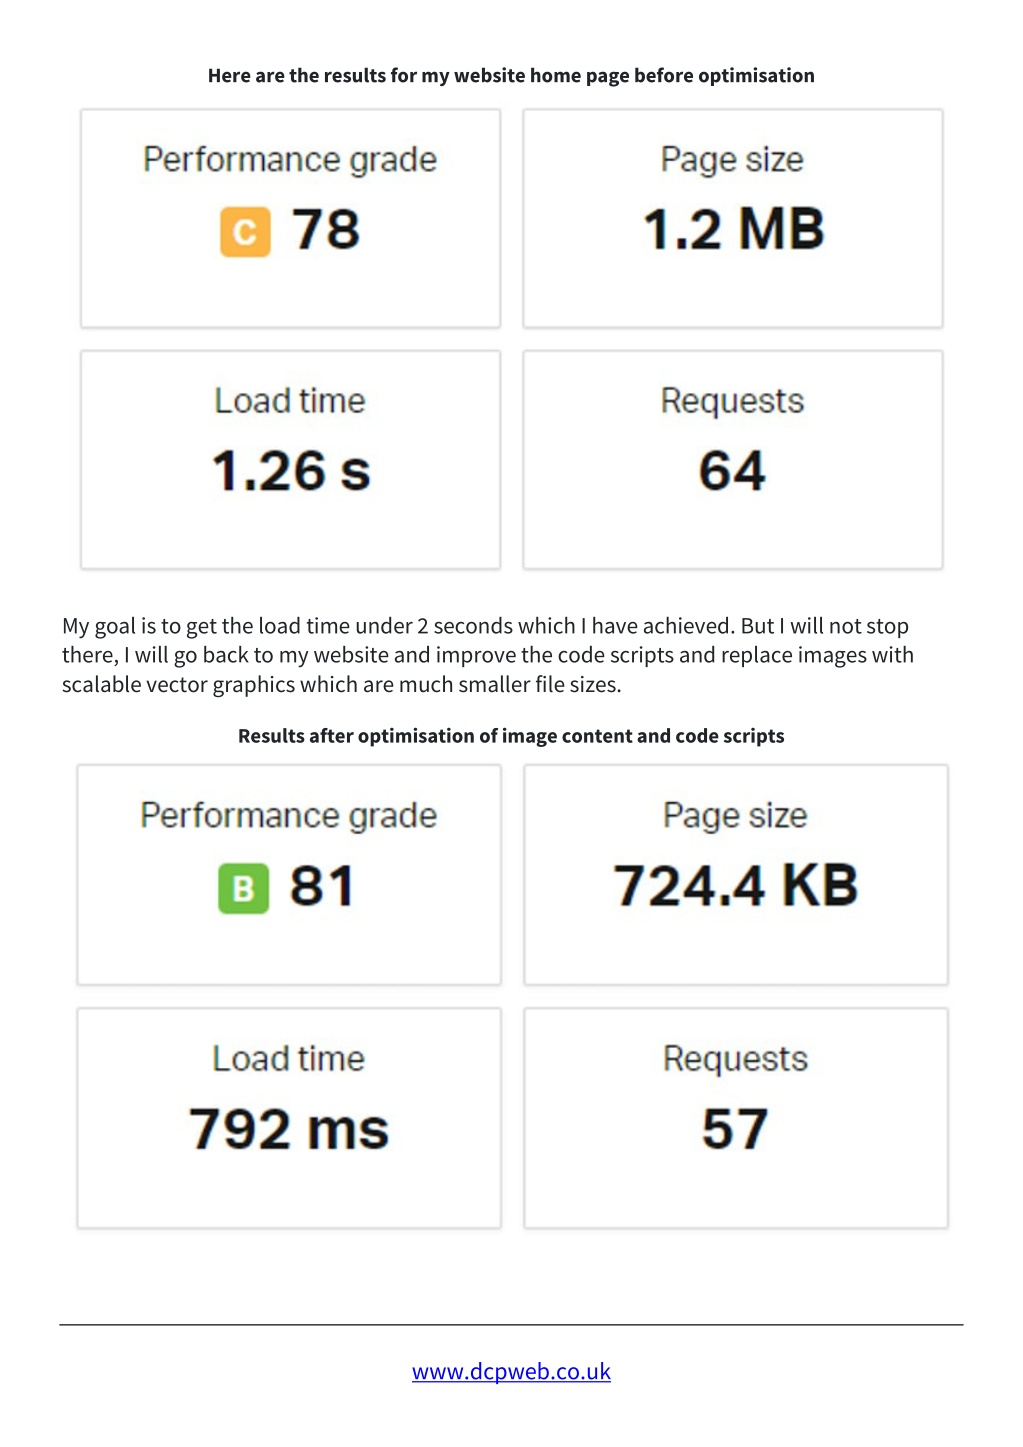Click the orange C grade badge

coord(245,231)
